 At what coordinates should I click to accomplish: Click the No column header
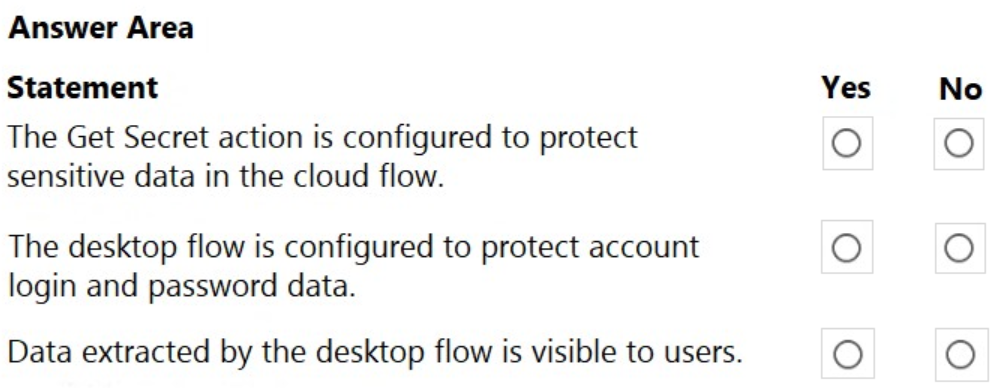click(960, 88)
